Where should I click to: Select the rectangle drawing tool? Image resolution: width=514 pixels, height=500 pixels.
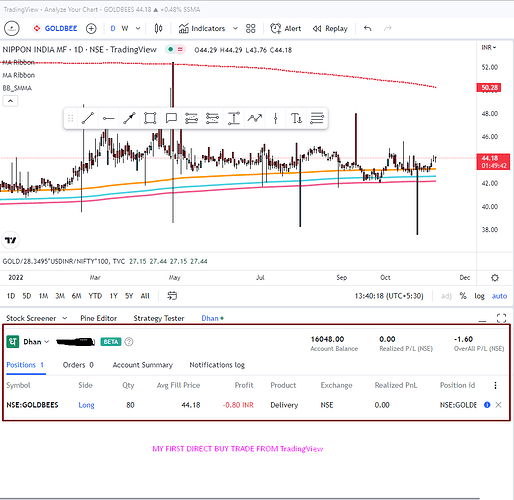(150, 118)
